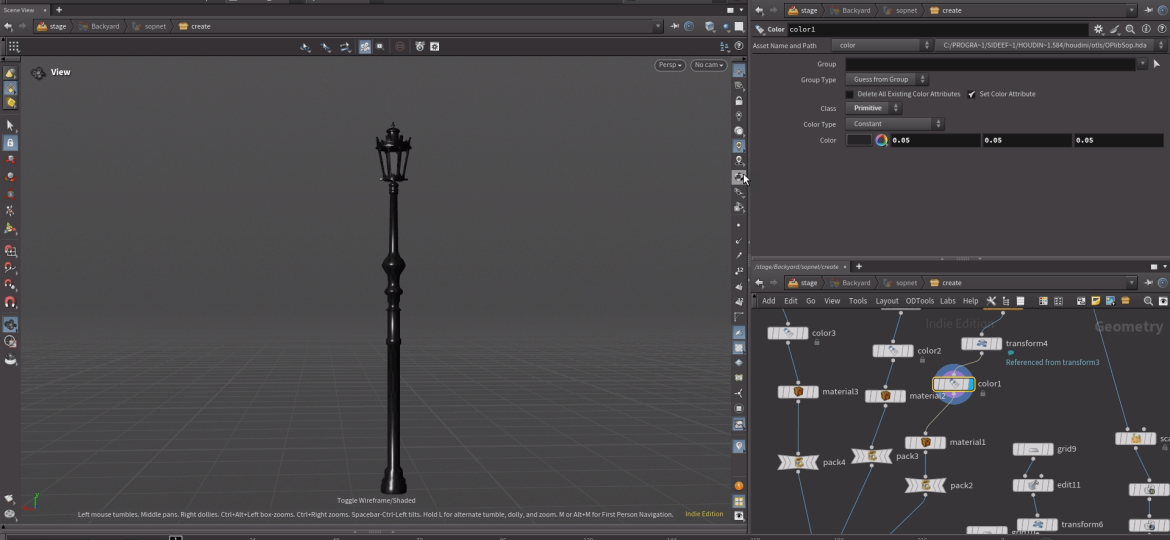Toggle the display flag on color1 node
The image size is (1170, 540).
click(969, 384)
